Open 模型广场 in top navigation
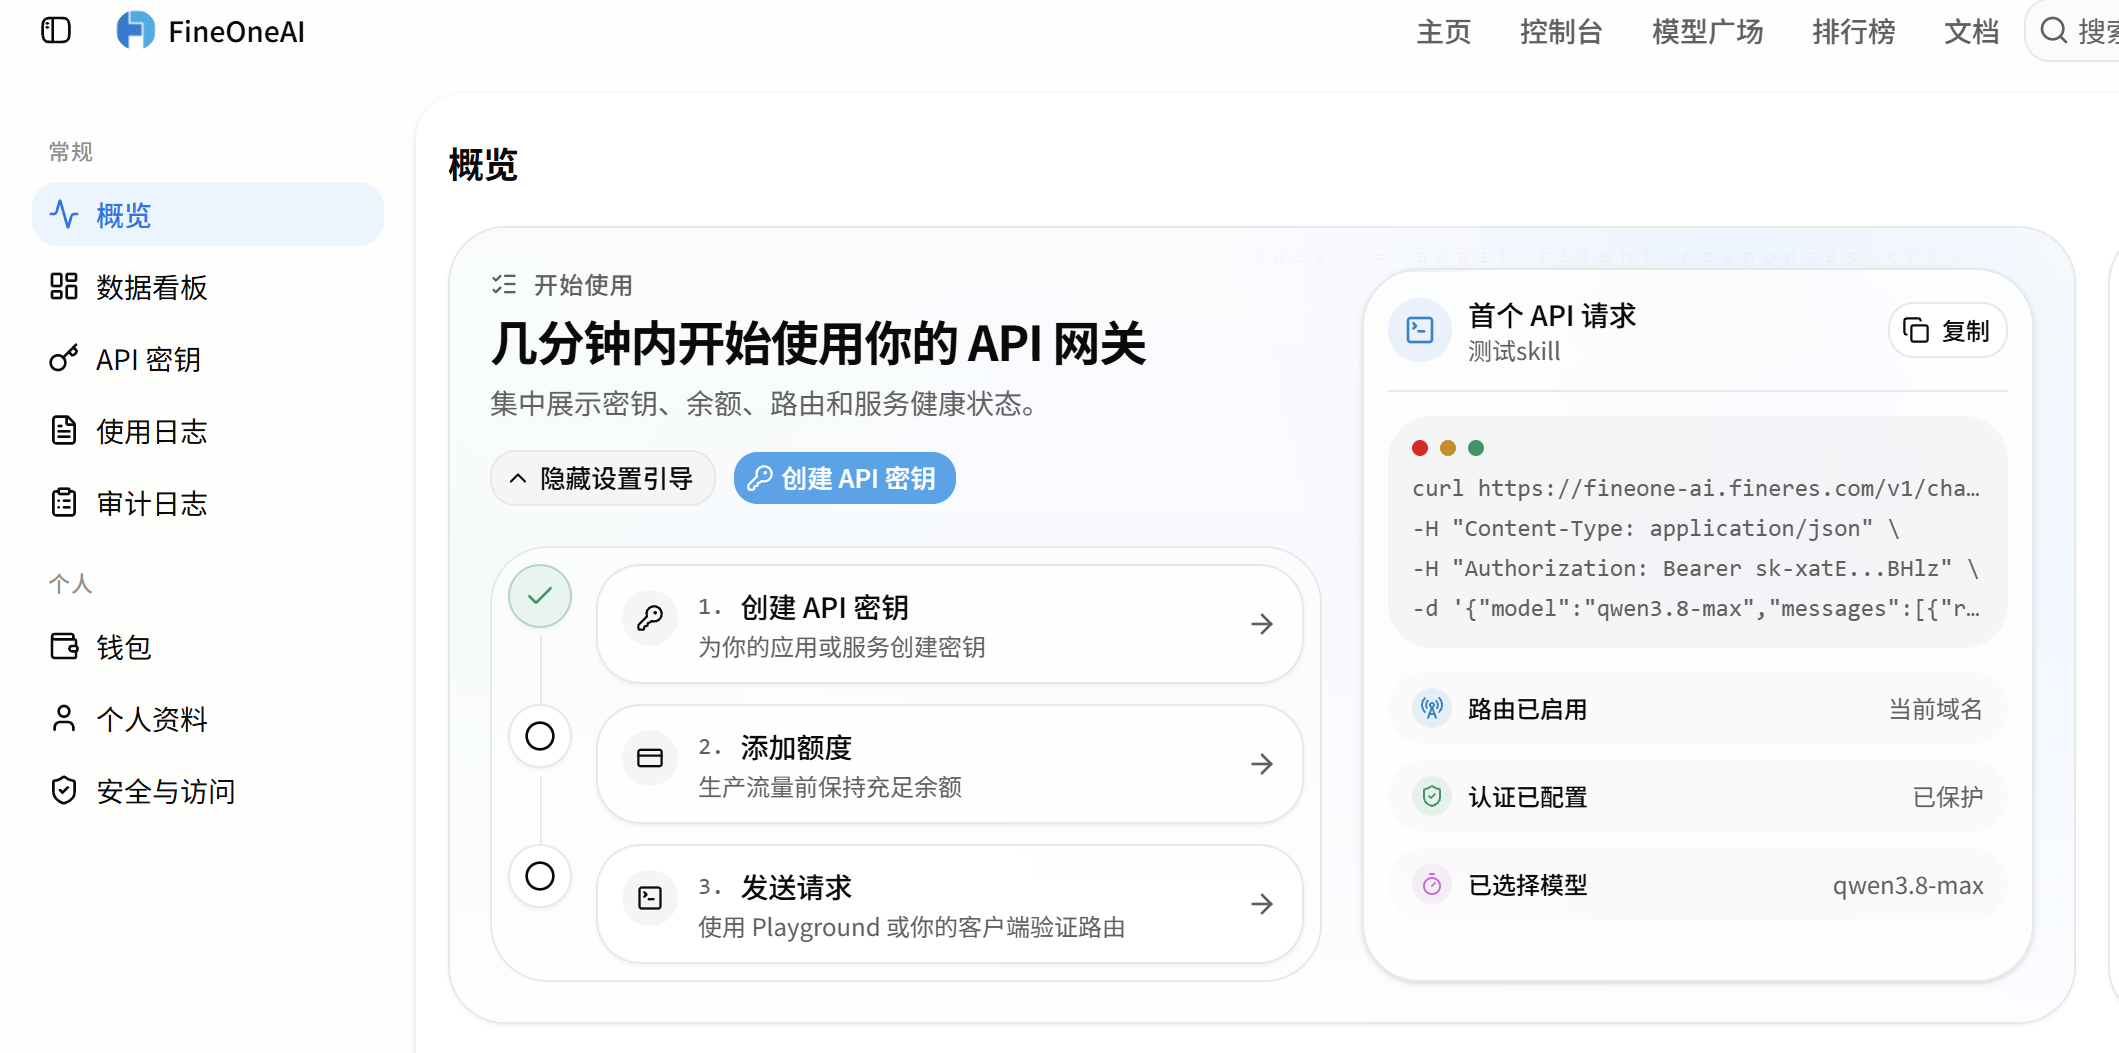 coord(1707,32)
